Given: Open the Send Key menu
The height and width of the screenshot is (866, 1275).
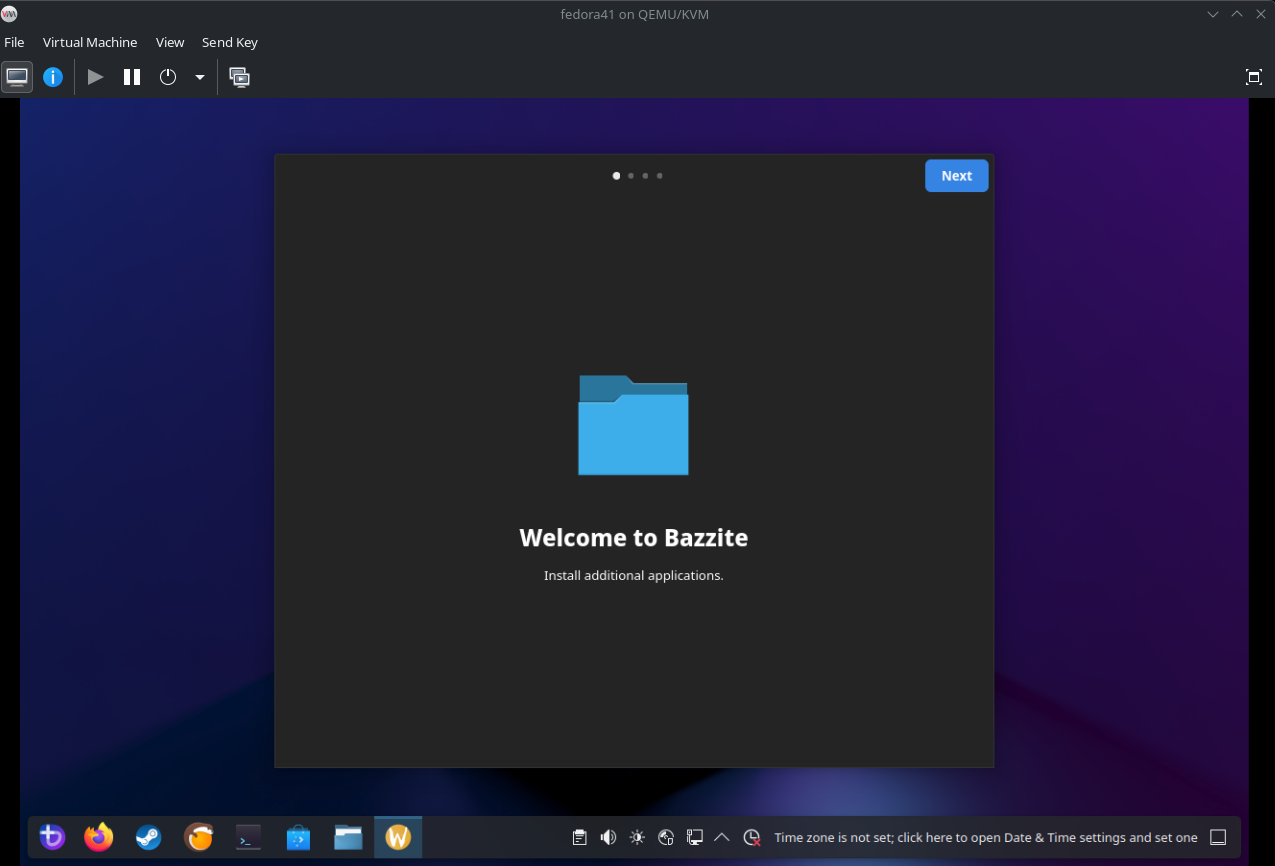Looking at the screenshot, I should (x=230, y=42).
